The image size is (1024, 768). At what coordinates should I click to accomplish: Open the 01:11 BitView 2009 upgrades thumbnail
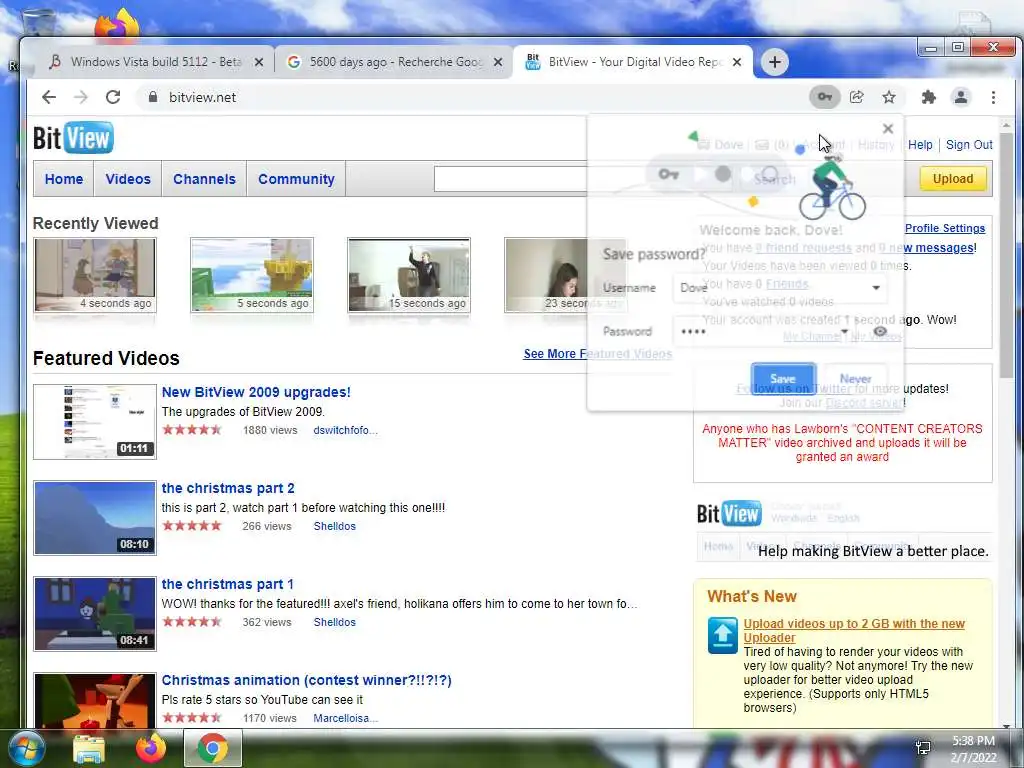pos(95,422)
